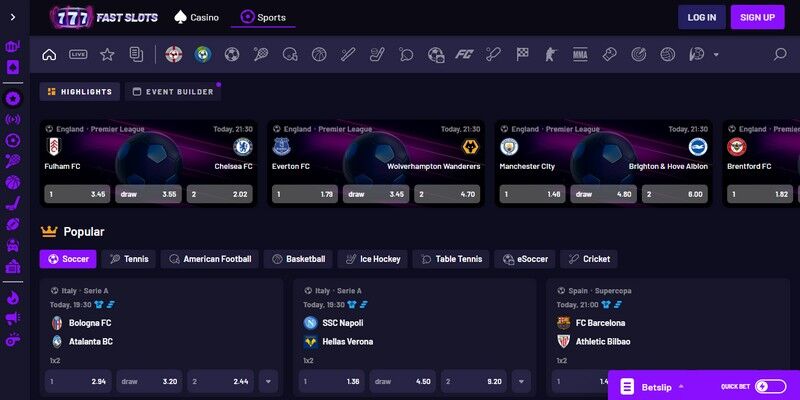Select Popular American Football filter
800x400 pixels.
(210, 259)
